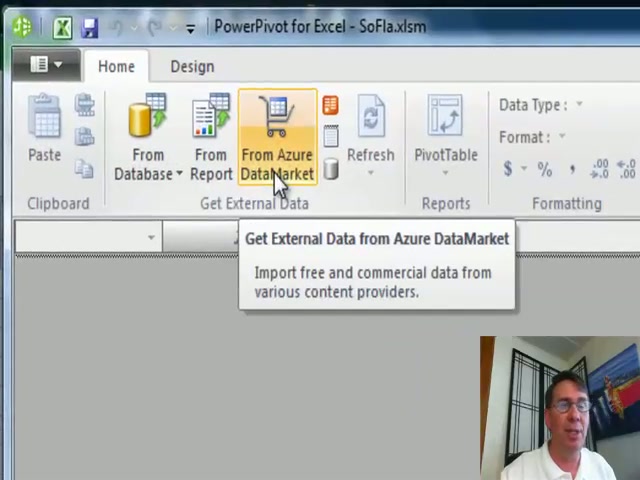The image size is (640, 480).
Task: Click the From Report button
Action: click(211, 137)
